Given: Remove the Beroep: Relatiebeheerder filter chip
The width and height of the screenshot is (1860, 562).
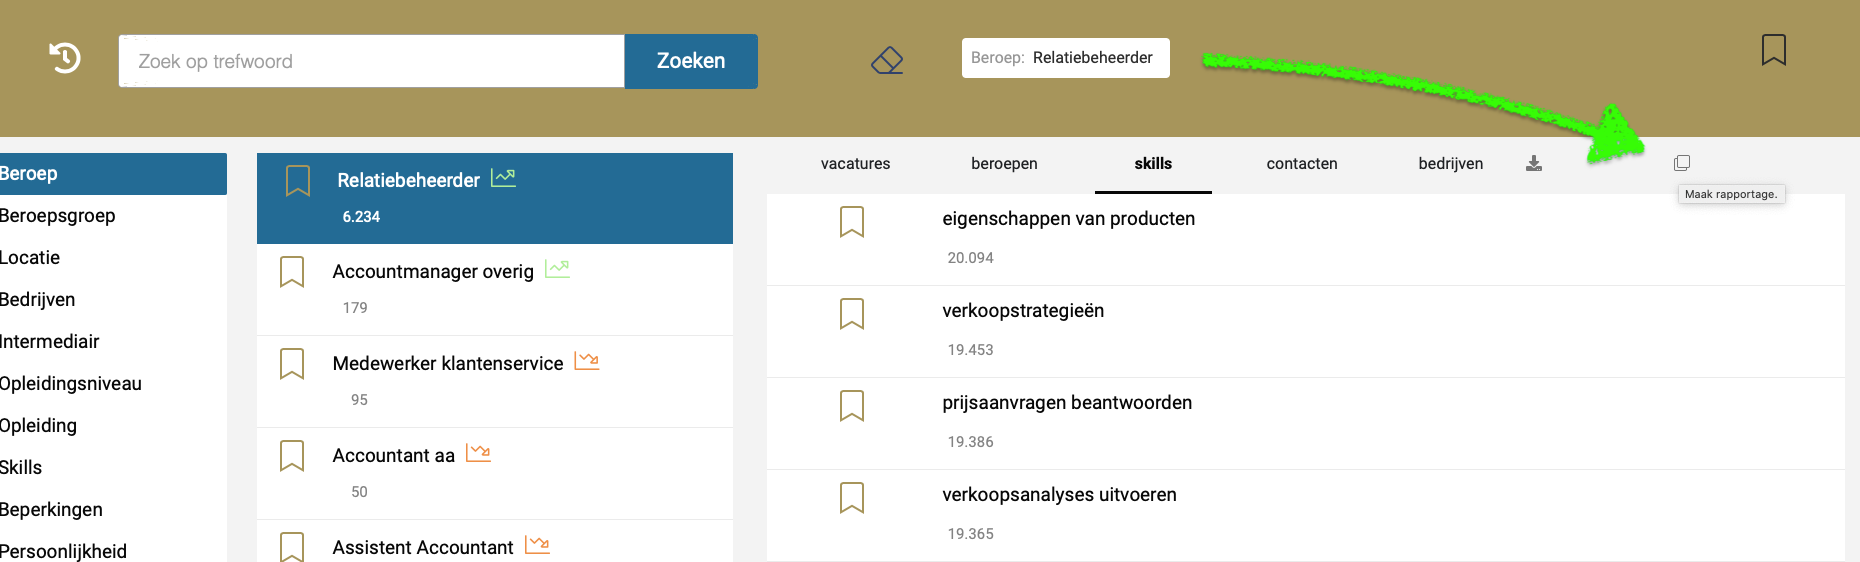Looking at the screenshot, I should pyautogui.click(x=1065, y=58).
